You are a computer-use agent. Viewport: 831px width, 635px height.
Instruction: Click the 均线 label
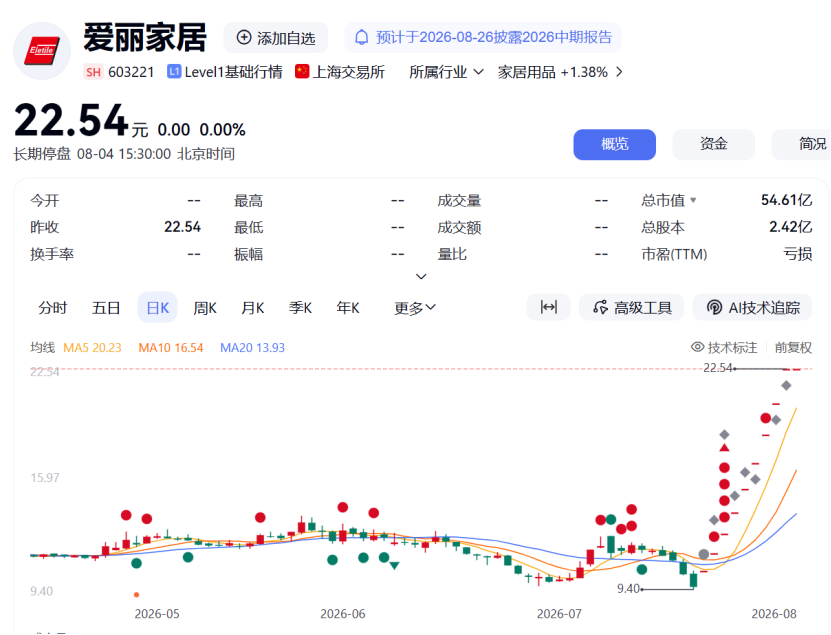[x=42, y=348]
